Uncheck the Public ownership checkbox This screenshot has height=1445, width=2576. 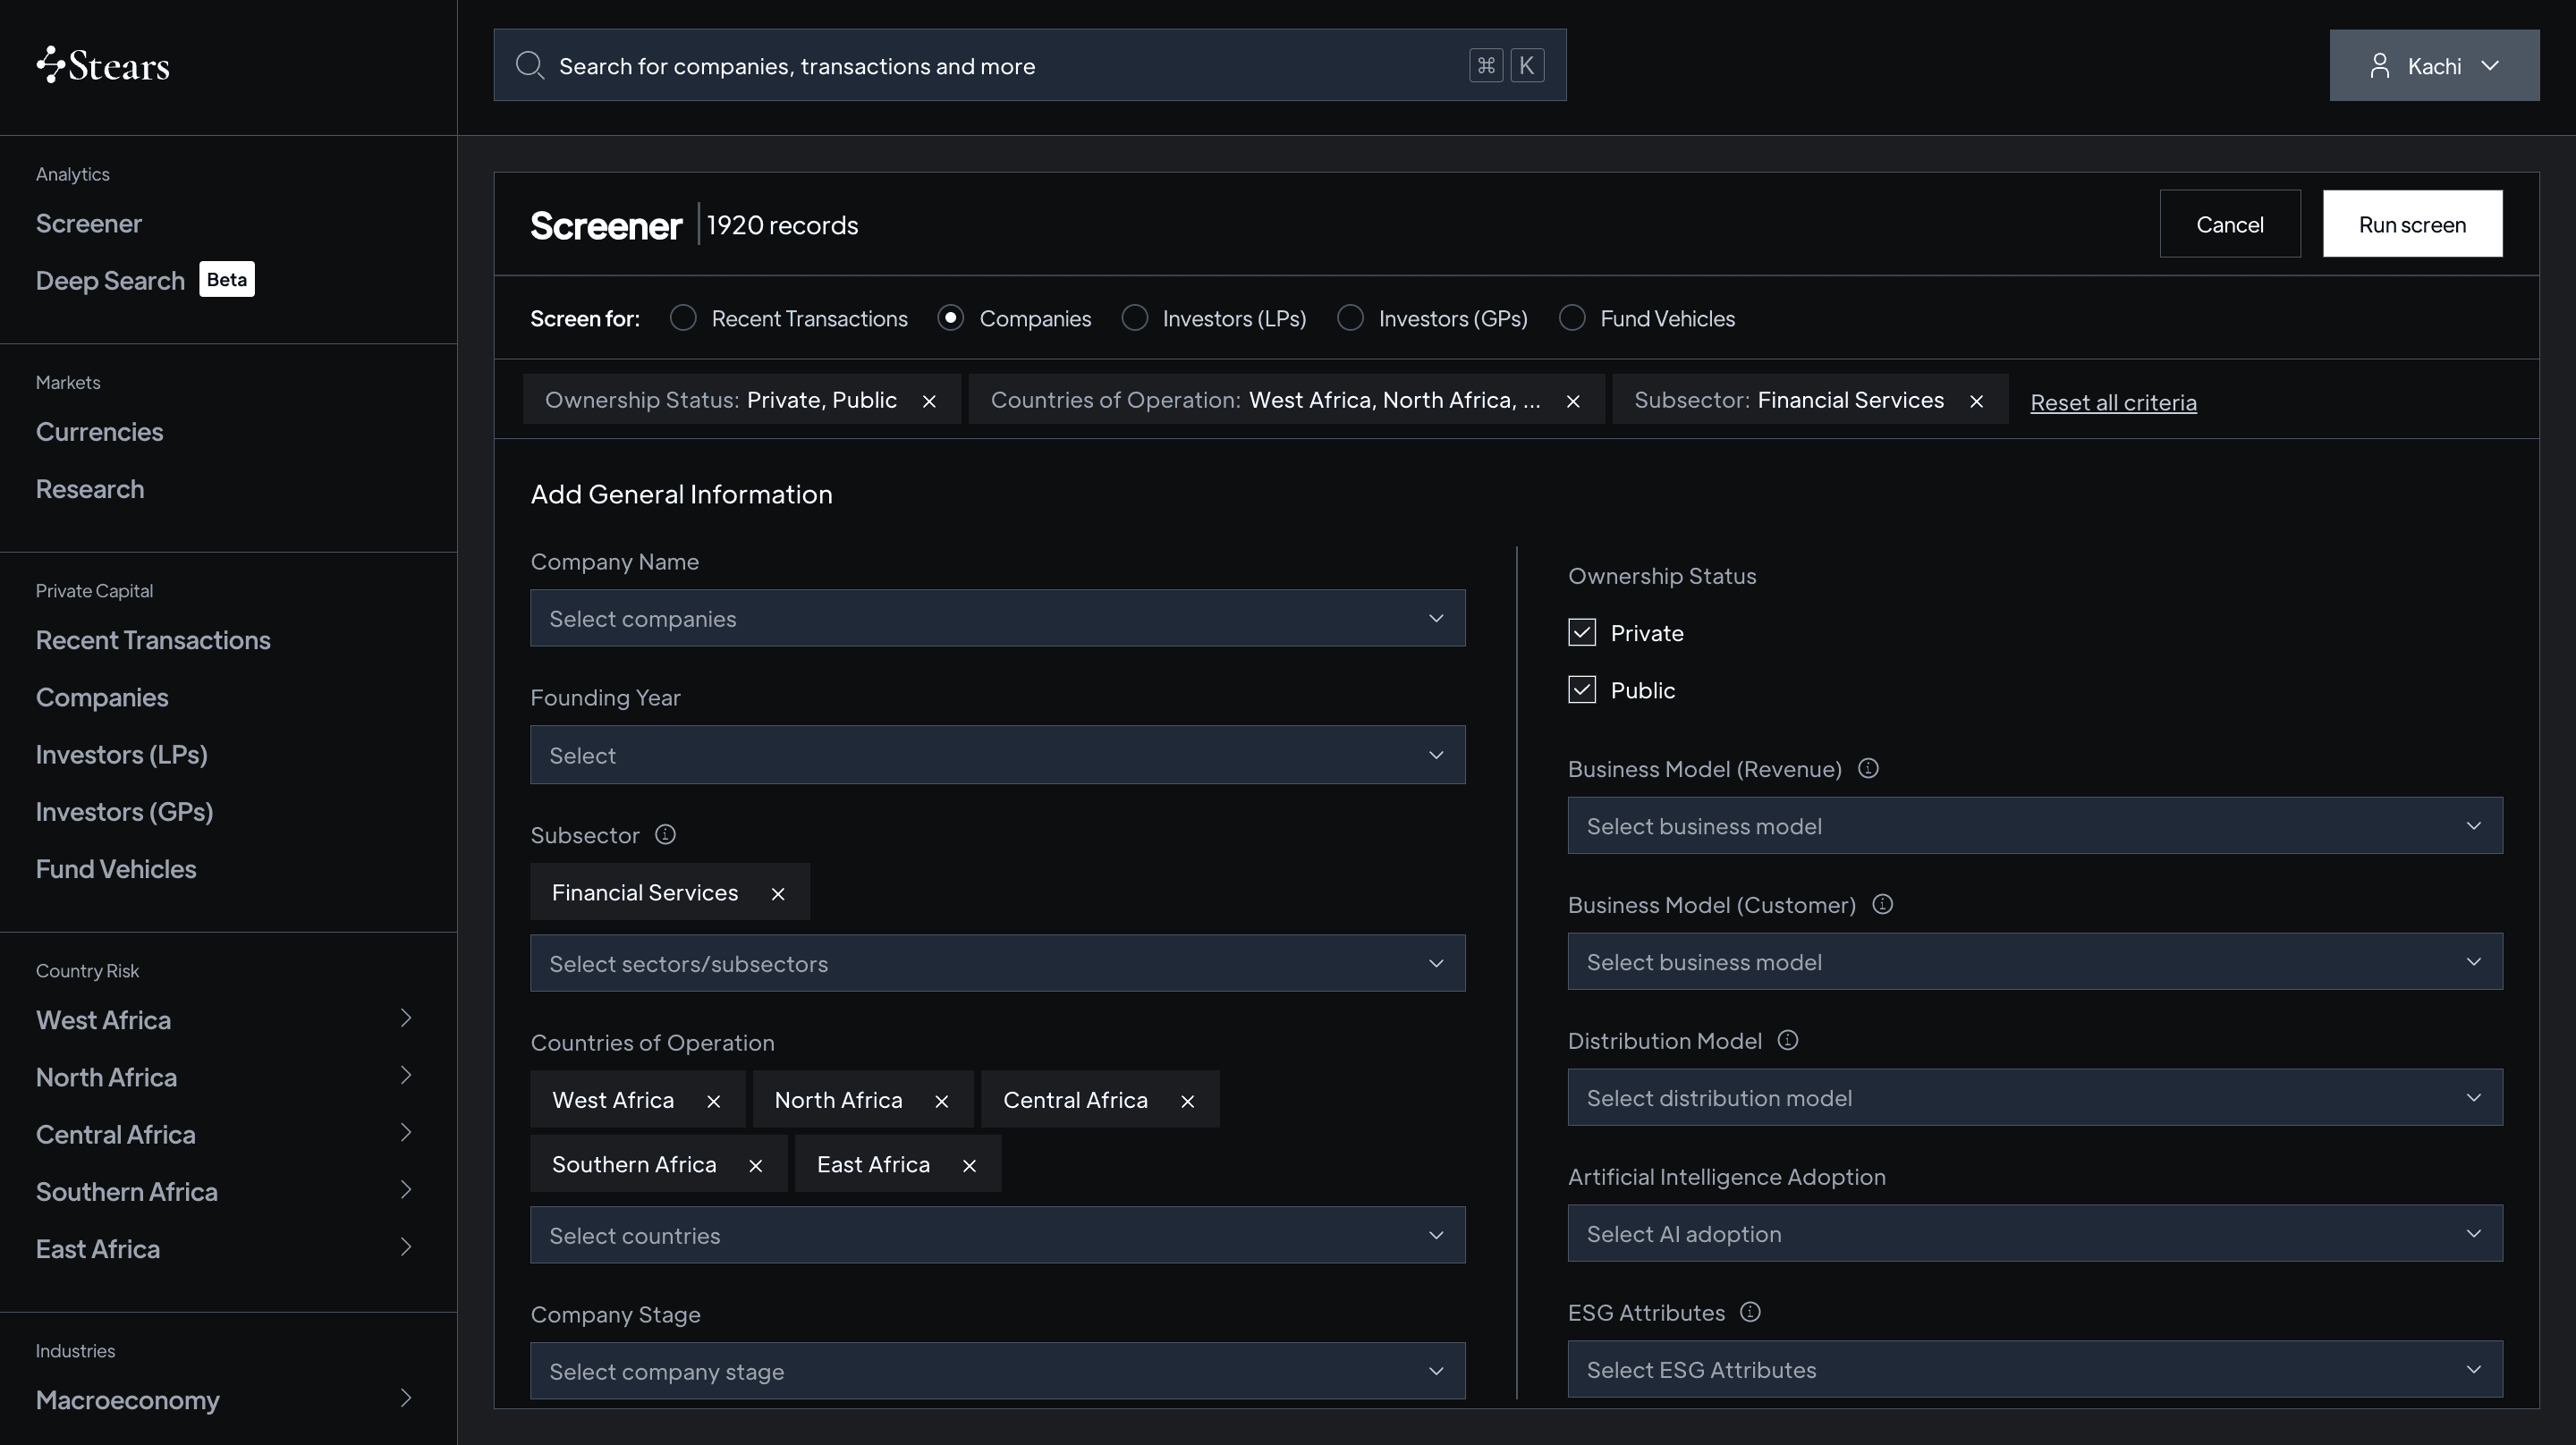coord(1582,690)
